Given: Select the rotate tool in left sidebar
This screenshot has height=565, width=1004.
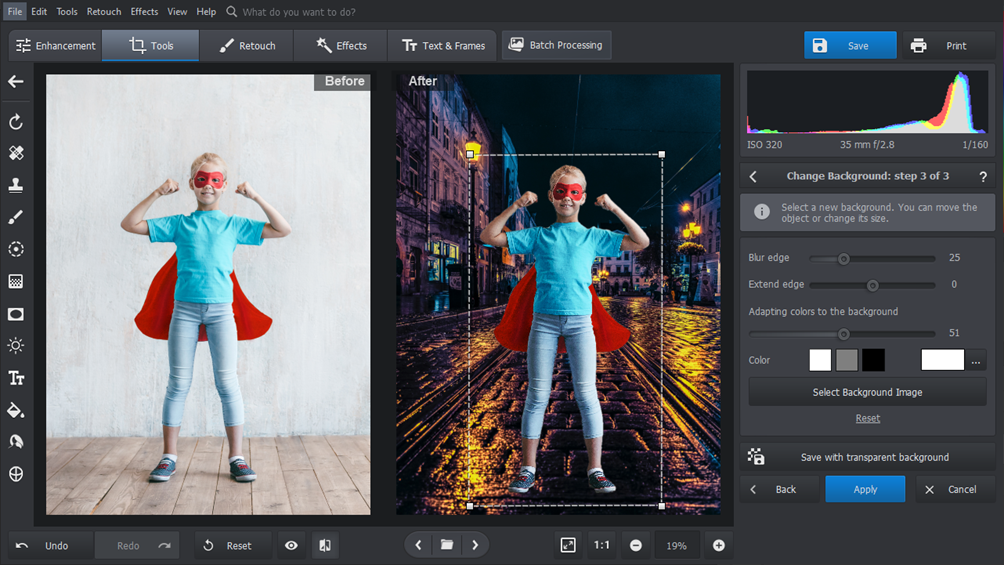Looking at the screenshot, I should 16,122.
